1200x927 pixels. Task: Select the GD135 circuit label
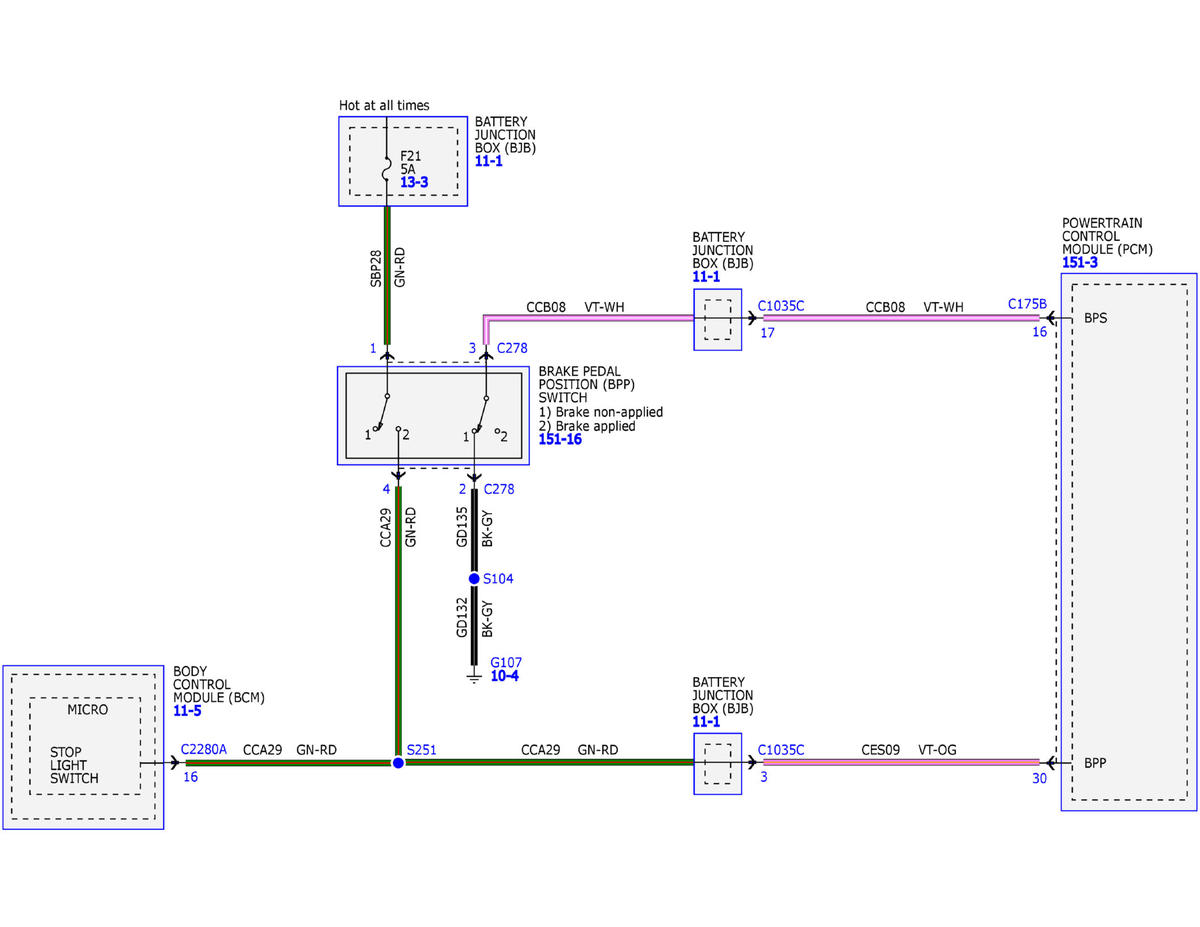tap(461, 527)
